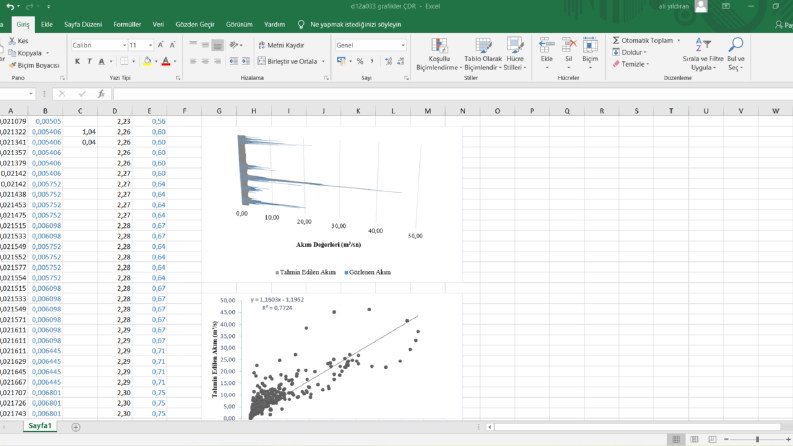This screenshot has width=793, height=446.
Task: Open Bul ve Seç search menu
Action: coord(736,54)
